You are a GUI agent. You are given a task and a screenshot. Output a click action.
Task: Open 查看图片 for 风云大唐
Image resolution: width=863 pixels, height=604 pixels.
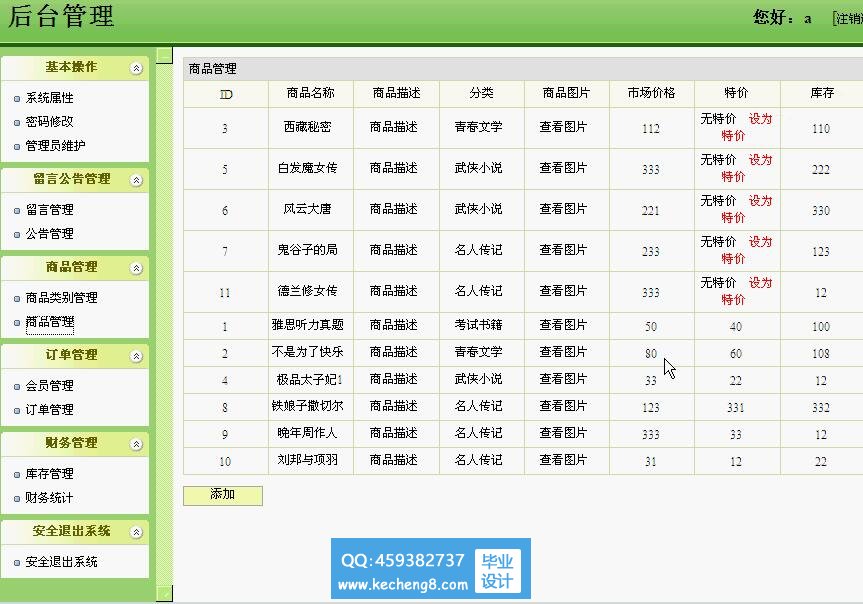563,209
